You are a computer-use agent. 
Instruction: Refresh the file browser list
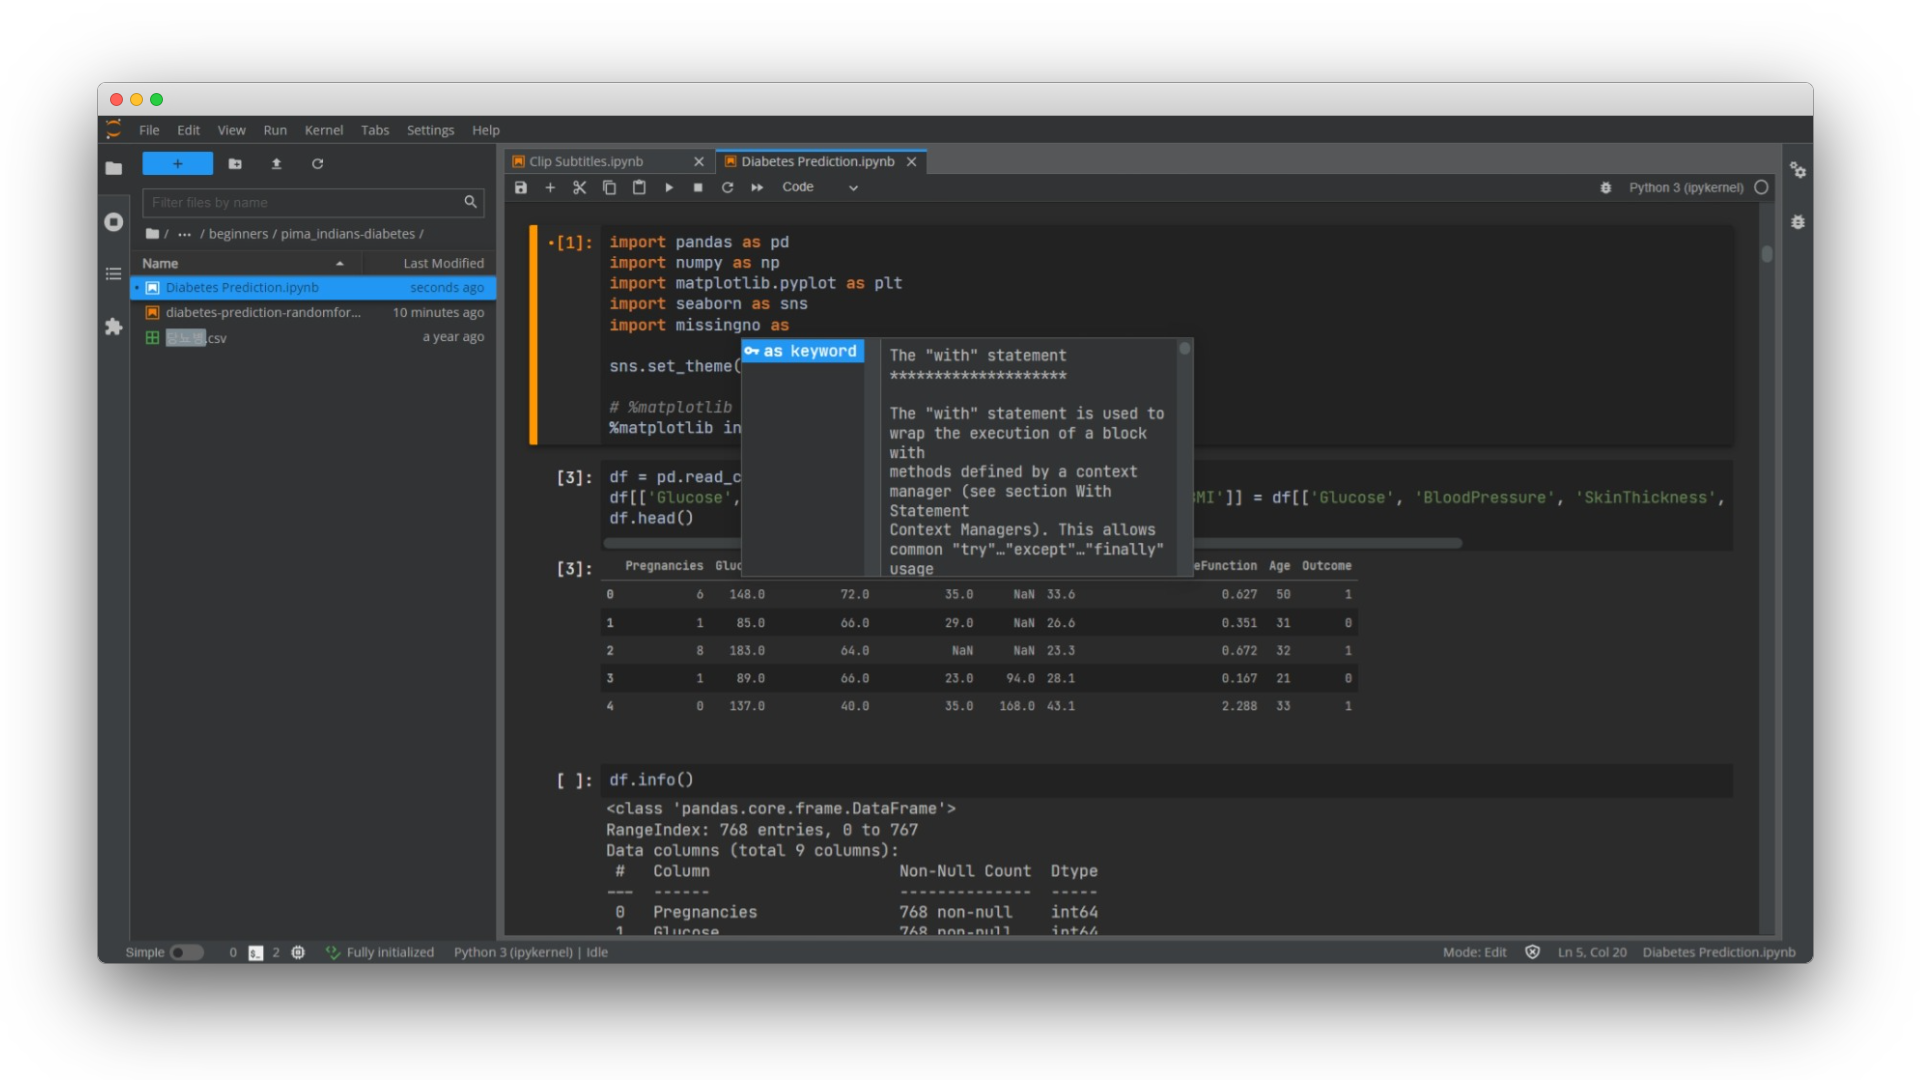point(317,164)
